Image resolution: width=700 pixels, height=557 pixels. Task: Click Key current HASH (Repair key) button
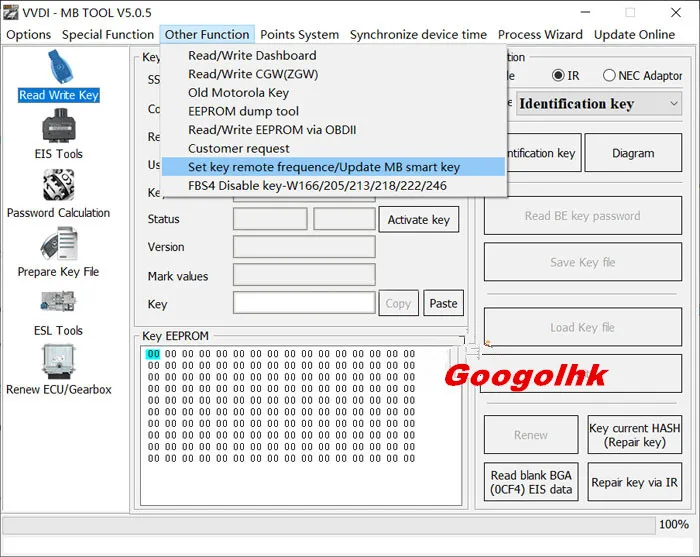[634, 435]
